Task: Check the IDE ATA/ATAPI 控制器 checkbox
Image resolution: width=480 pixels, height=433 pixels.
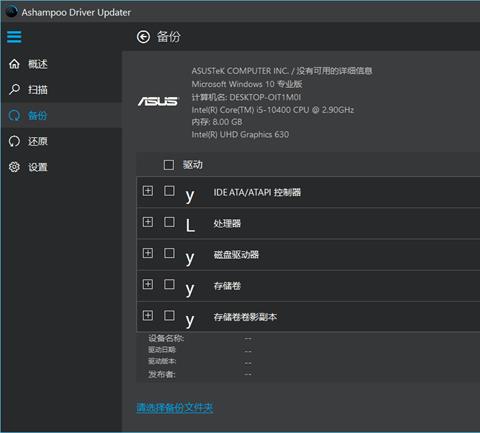Action: point(169,191)
